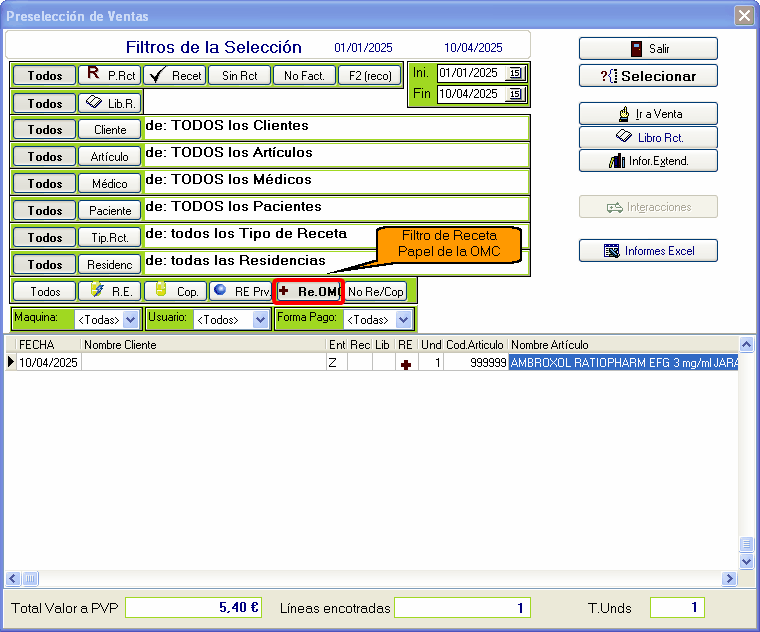
Task: Toggle the Re.OMC recipe filter
Action: coord(308,291)
